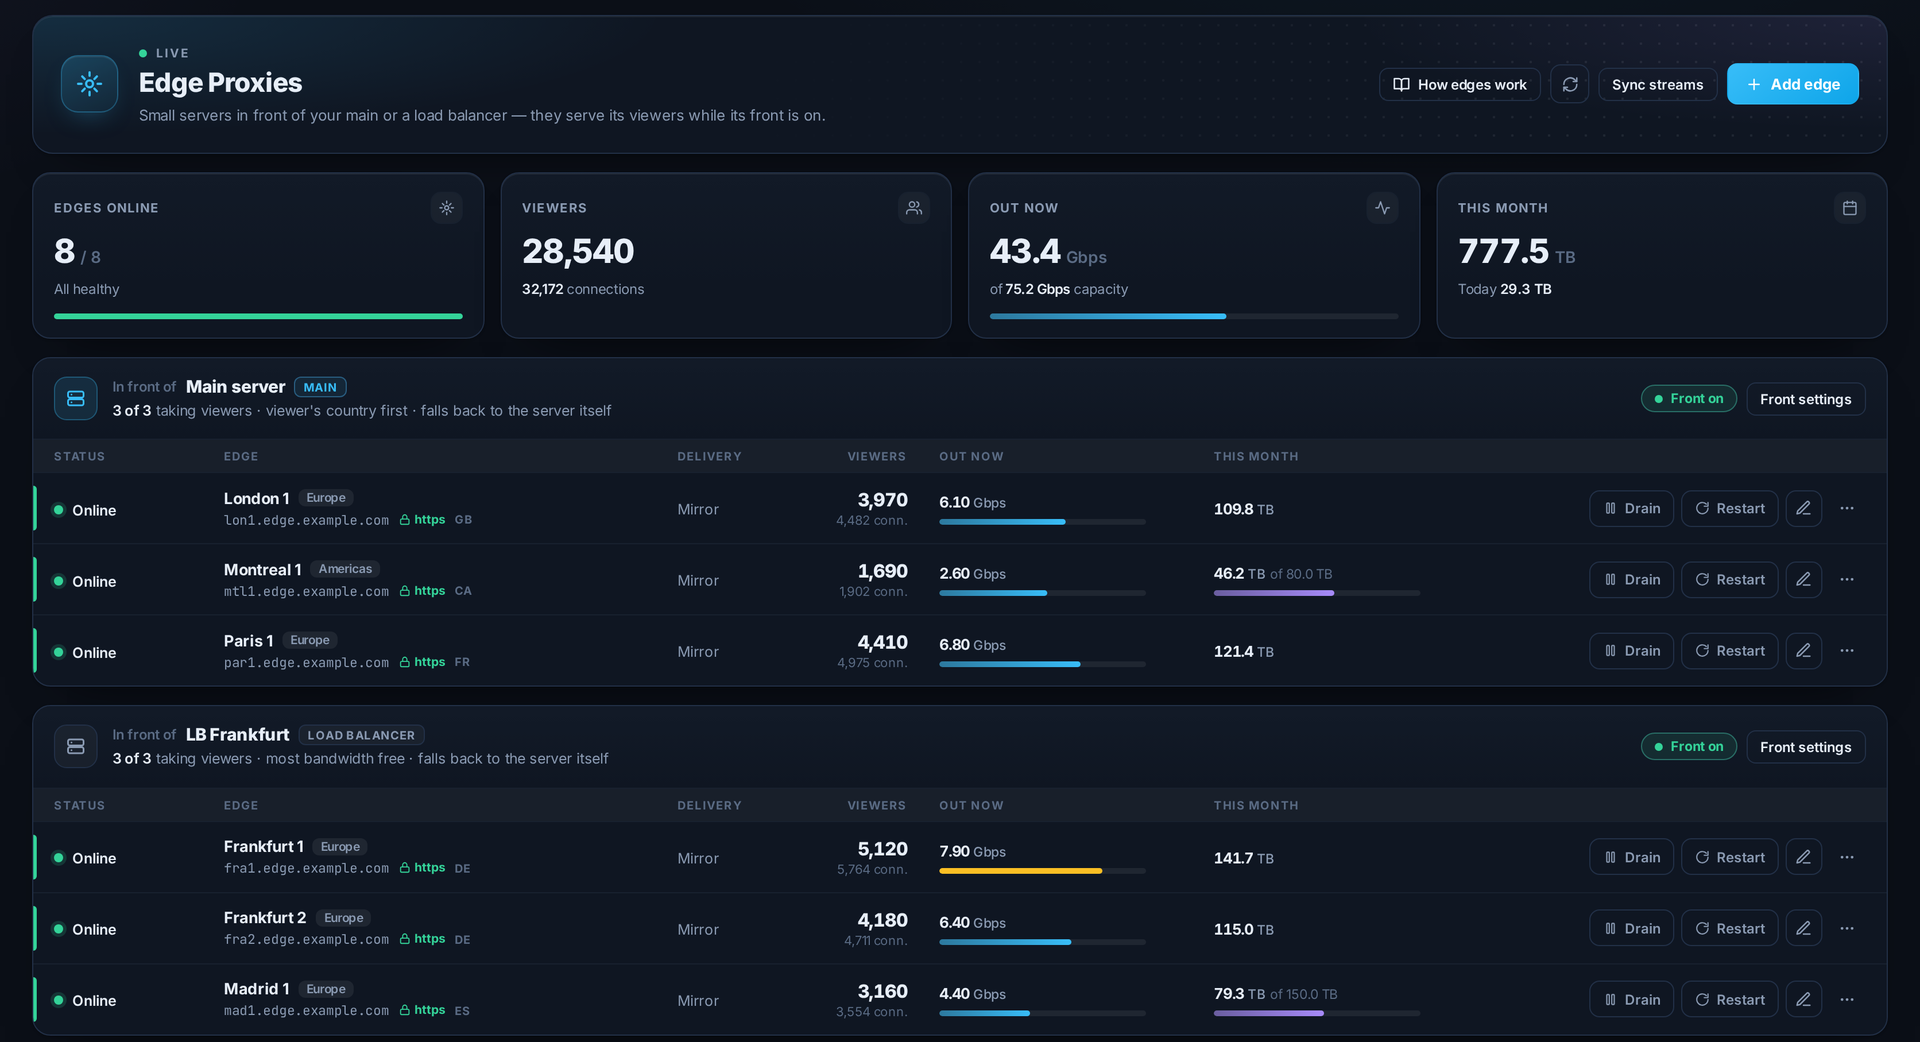This screenshot has height=1042, width=1920.
Task: Click the LOAD BALANCER badge
Action: [361, 735]
